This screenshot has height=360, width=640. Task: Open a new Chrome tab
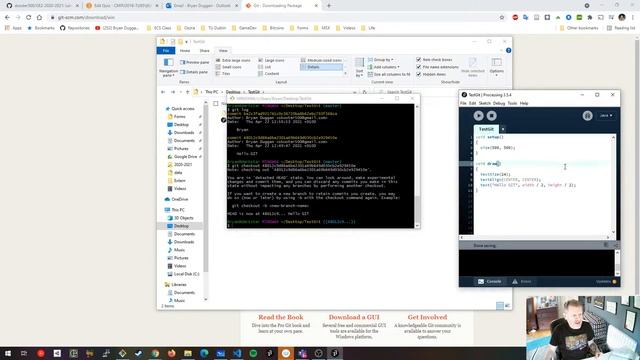point(329,6)
